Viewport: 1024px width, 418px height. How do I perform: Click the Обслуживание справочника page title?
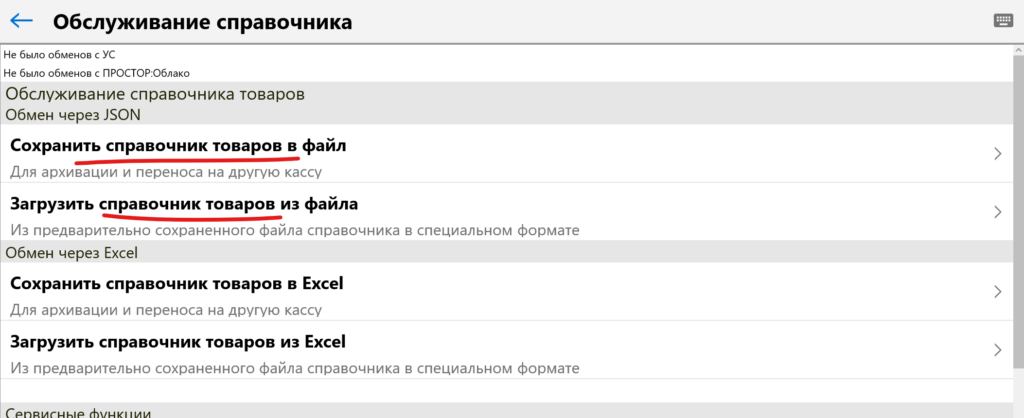pos(202,21)
